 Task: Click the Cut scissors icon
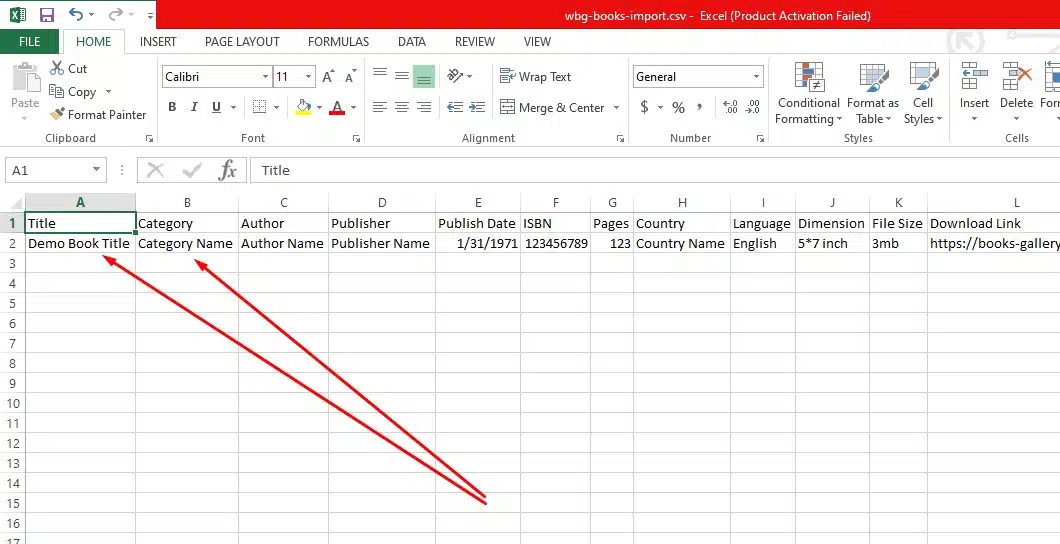pyautogui.click(x=57, y=68)
